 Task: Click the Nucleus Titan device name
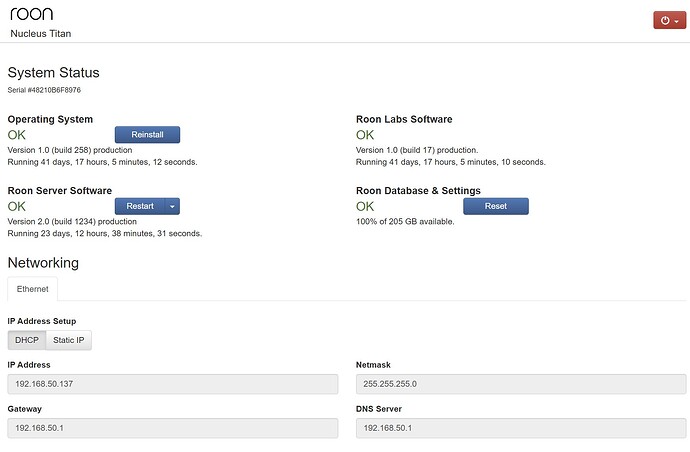click(40, 33)
